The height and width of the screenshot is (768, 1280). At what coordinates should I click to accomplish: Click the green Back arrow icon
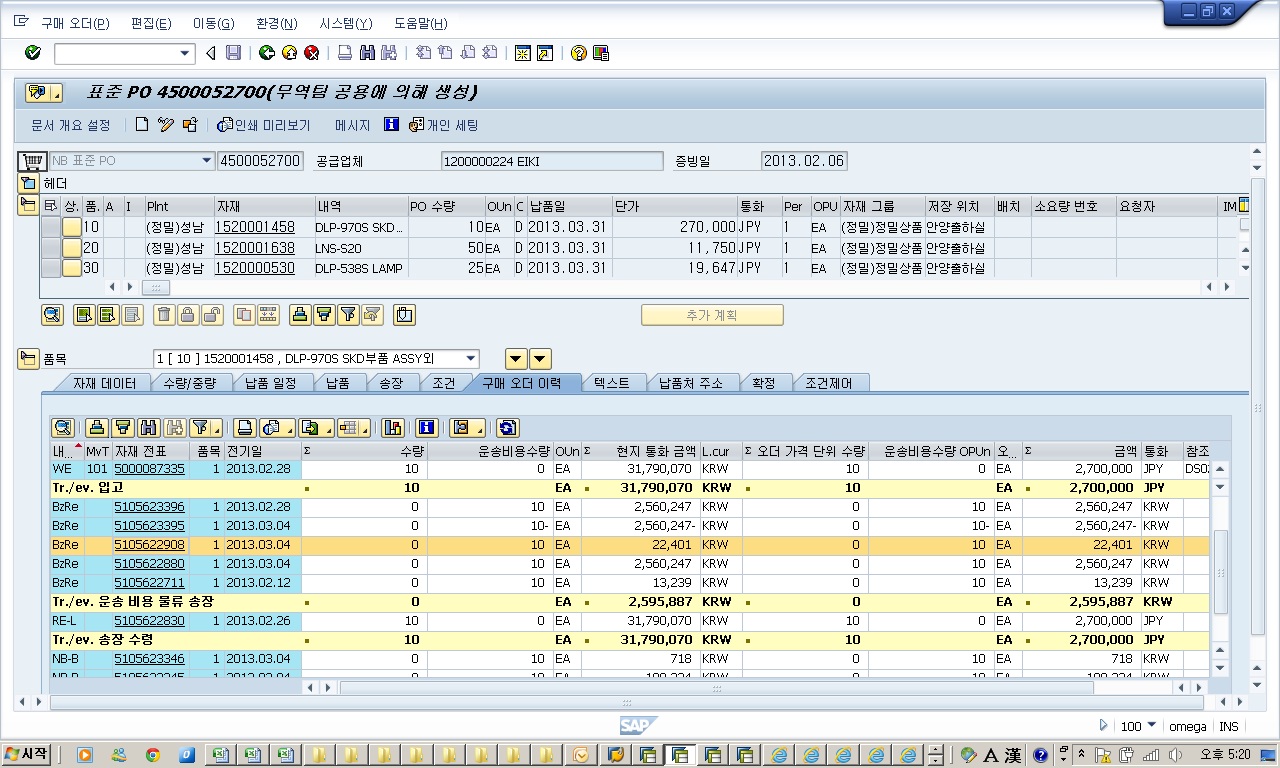(x=266, y=53)
